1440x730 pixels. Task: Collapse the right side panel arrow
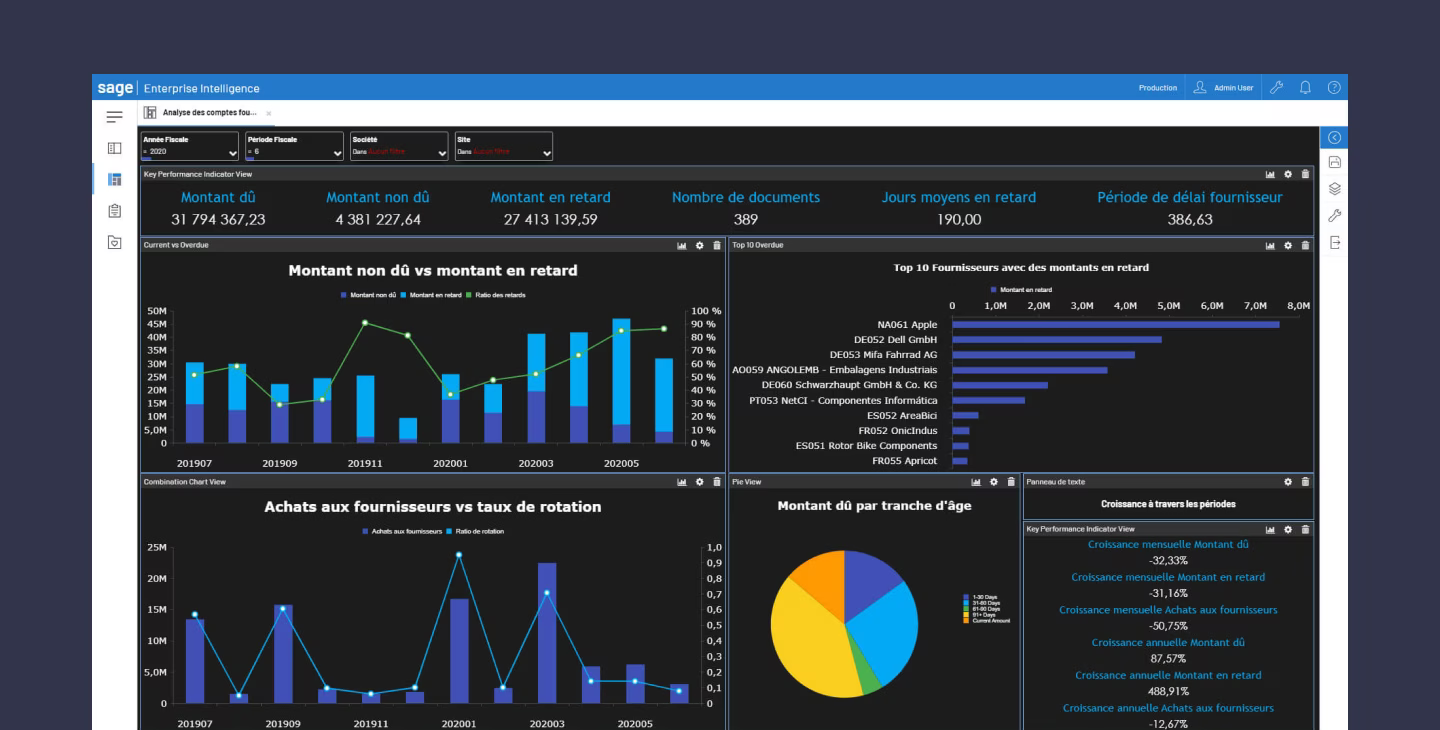1333,137
